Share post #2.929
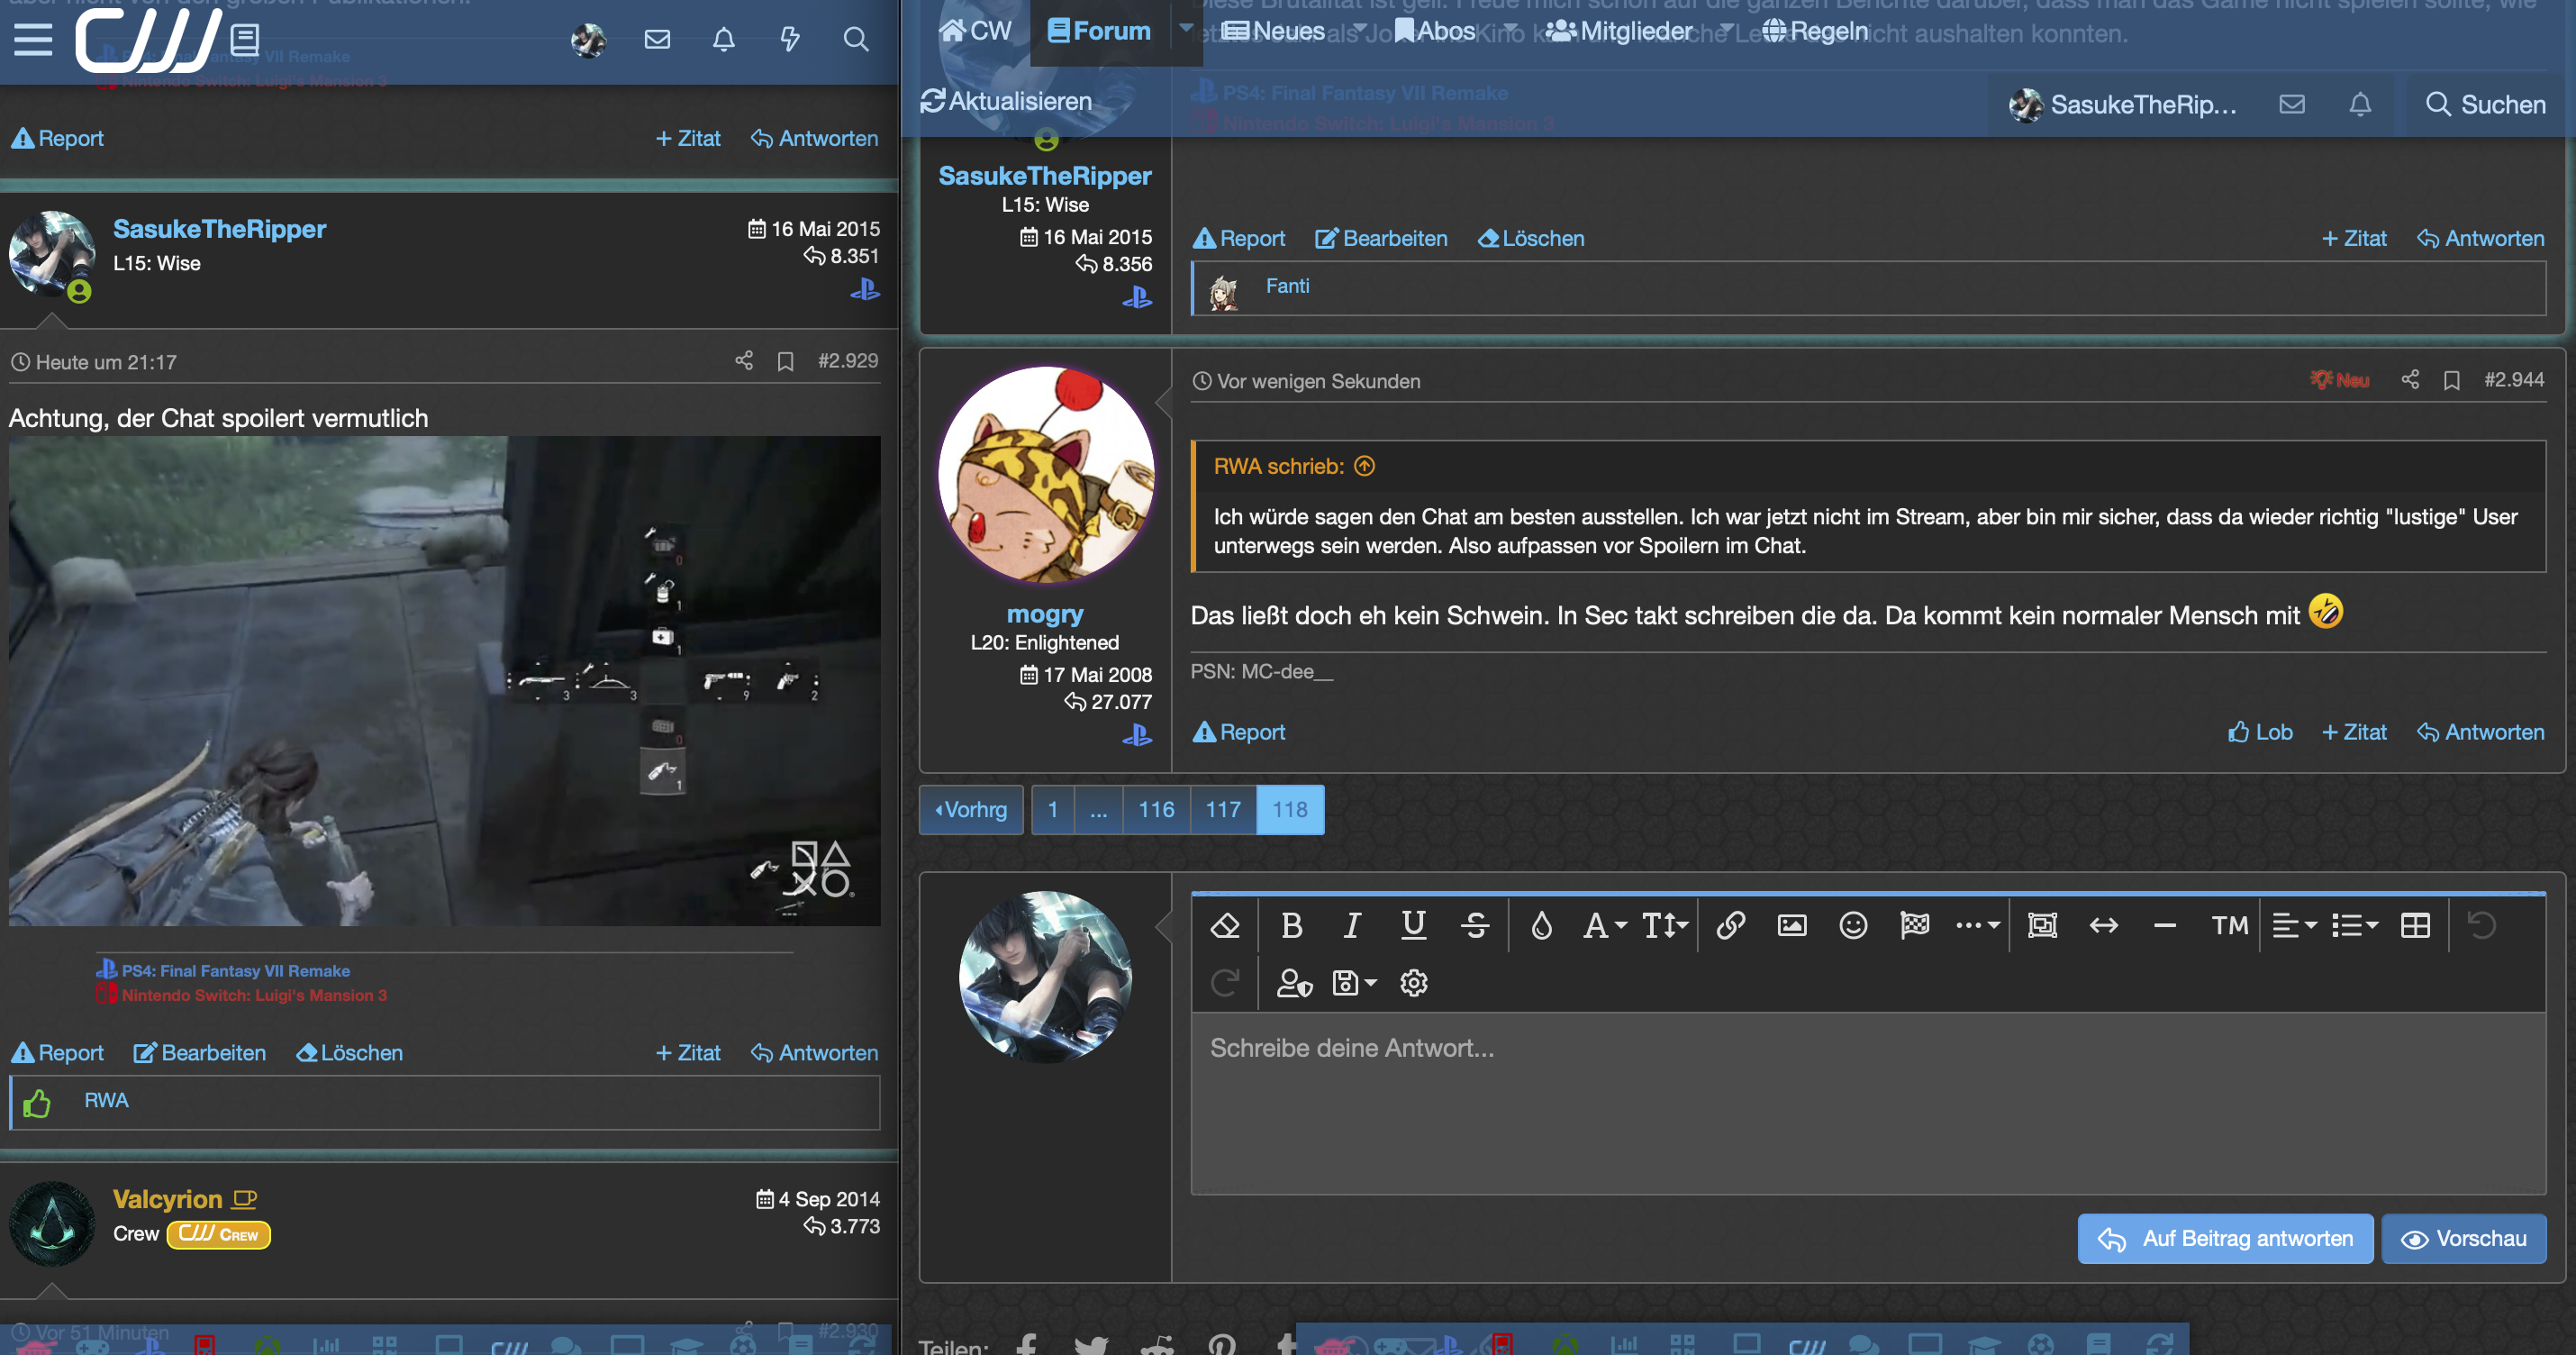The height and width of the screenshot is (1355, 2576). 743,360
